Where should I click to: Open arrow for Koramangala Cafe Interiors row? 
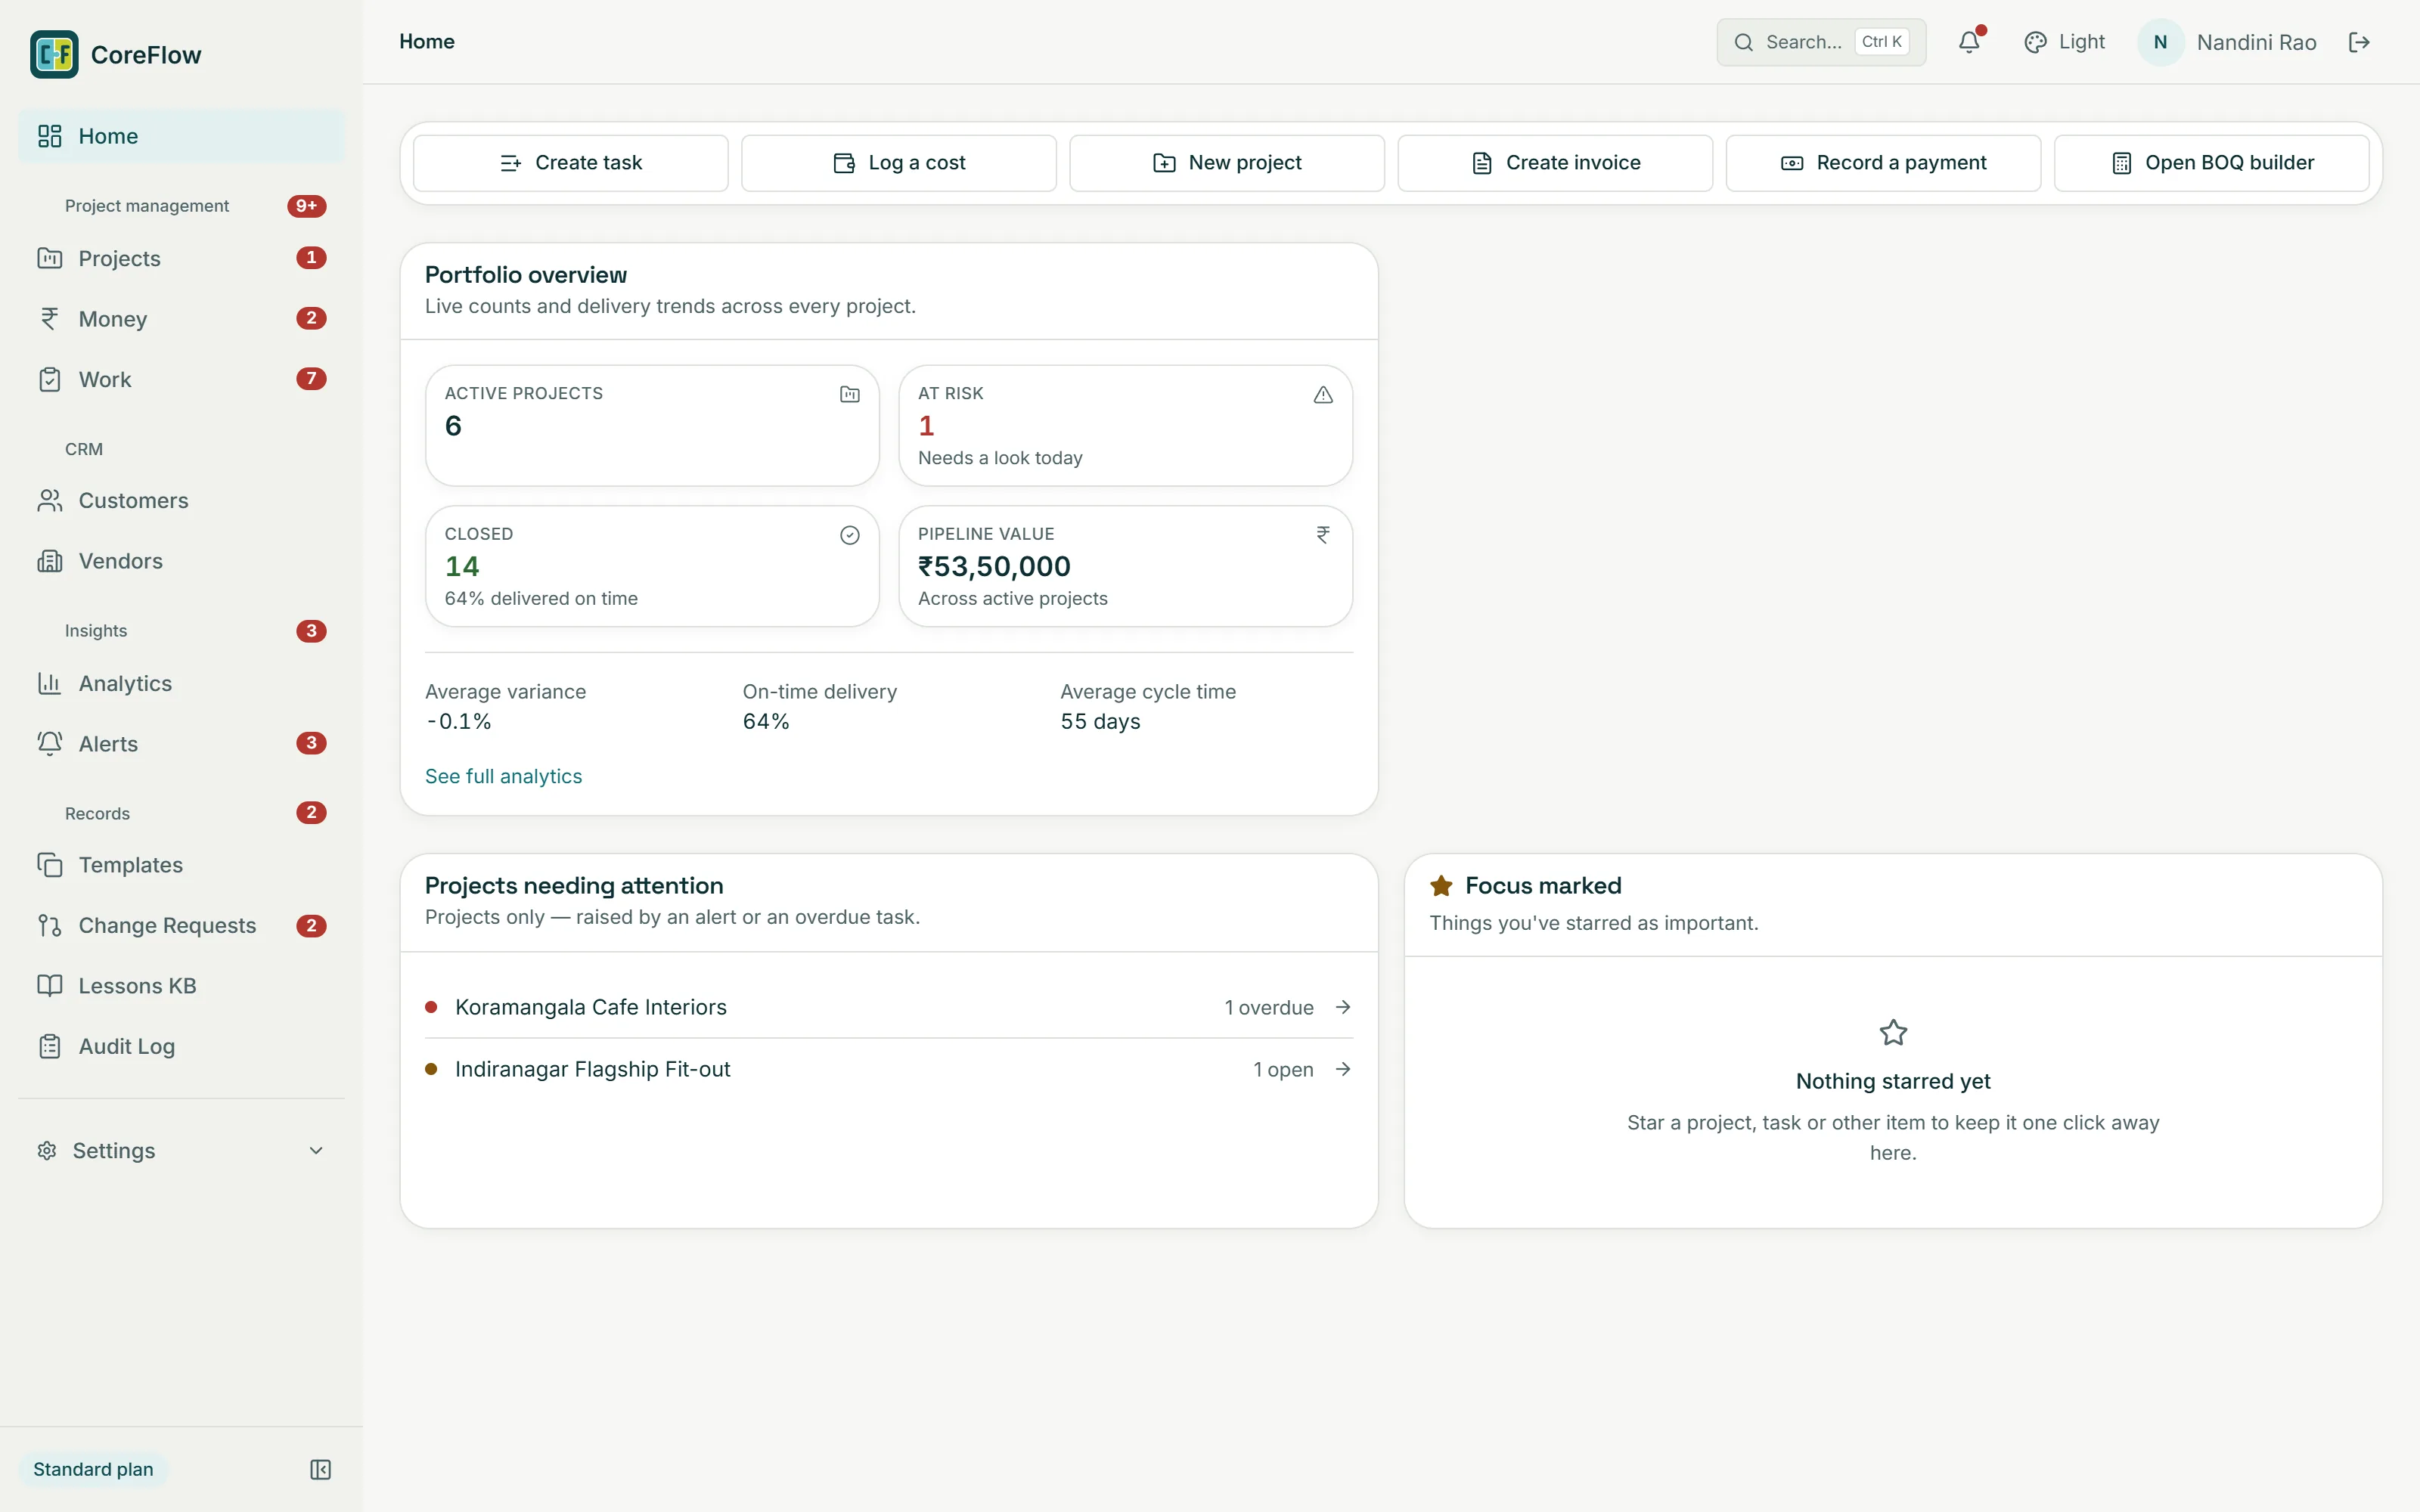pyautogui.click(x=1343, y=1007)
